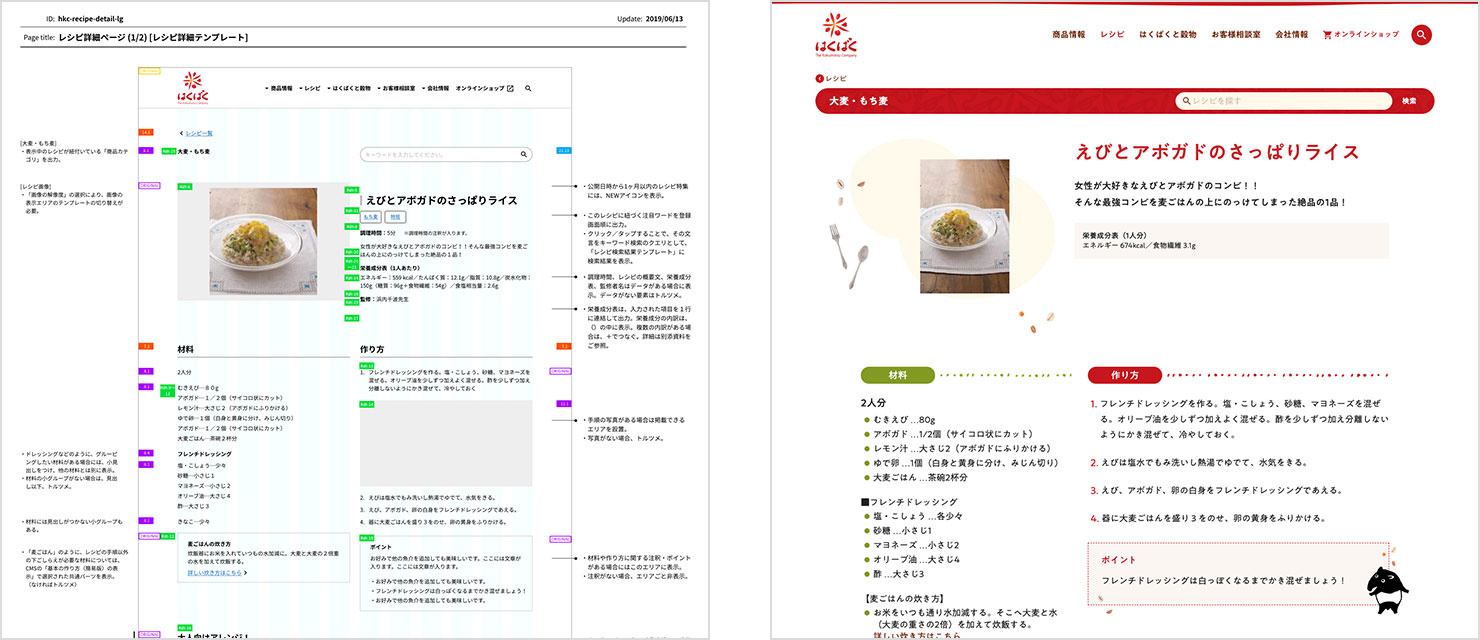Select お客様相談室 in the red design menu
This screenshot has height=640, width=1480.
coord(1235,35)
